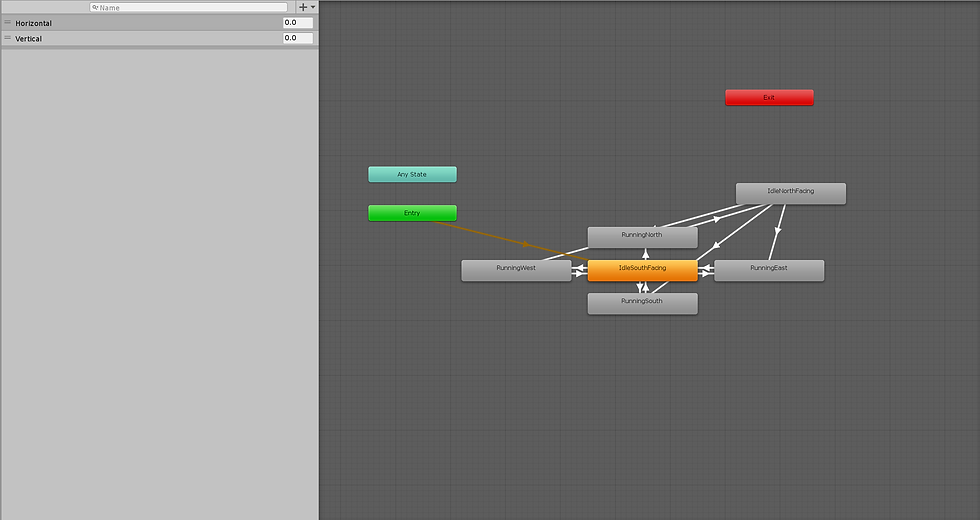The image size is (980, 520).
Task: Select transition from IdleNorthFacing to RunningEast
Action: click(x=778, y=231)
